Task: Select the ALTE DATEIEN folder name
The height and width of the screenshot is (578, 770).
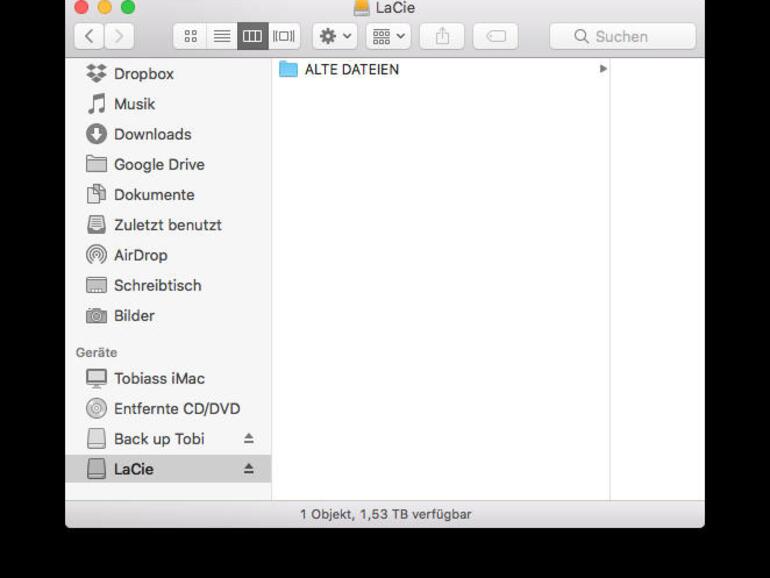Action: pos(352,70)
